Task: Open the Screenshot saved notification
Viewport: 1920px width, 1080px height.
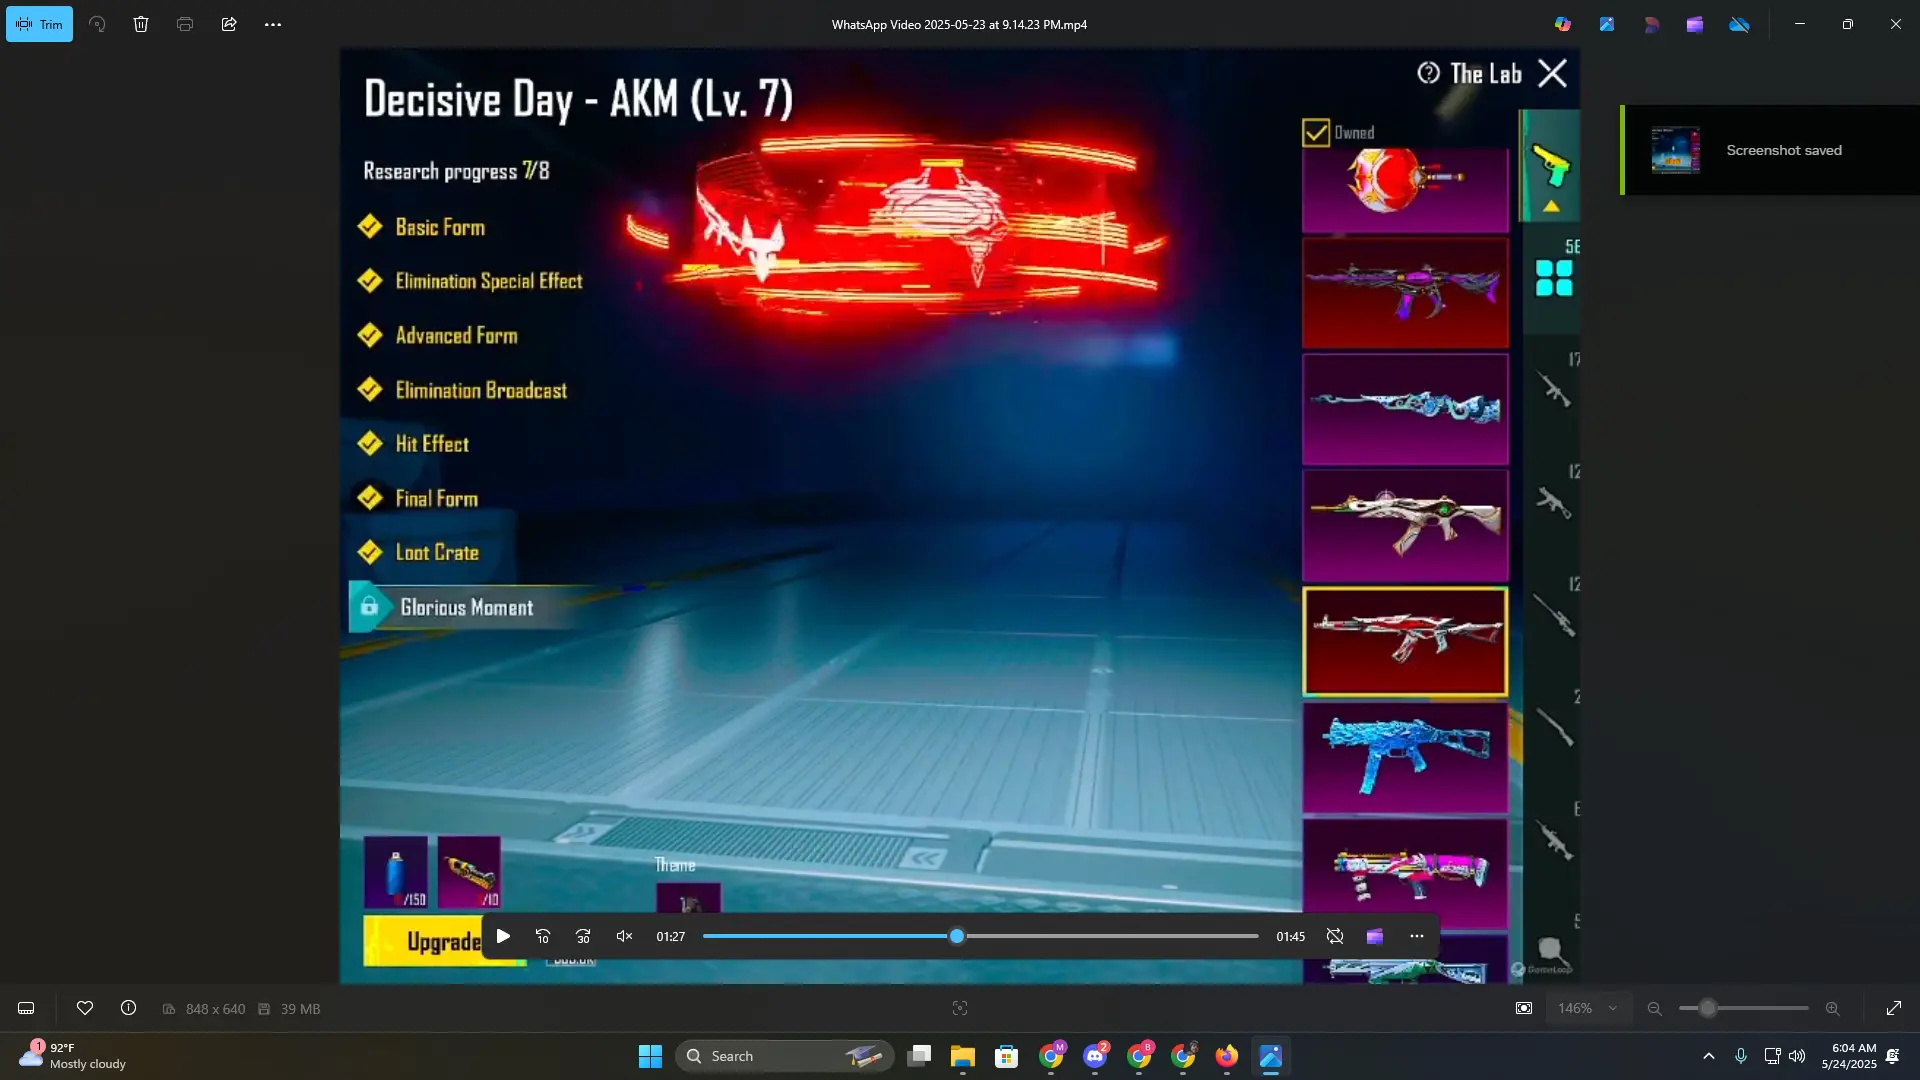Action: [1770, 150]
